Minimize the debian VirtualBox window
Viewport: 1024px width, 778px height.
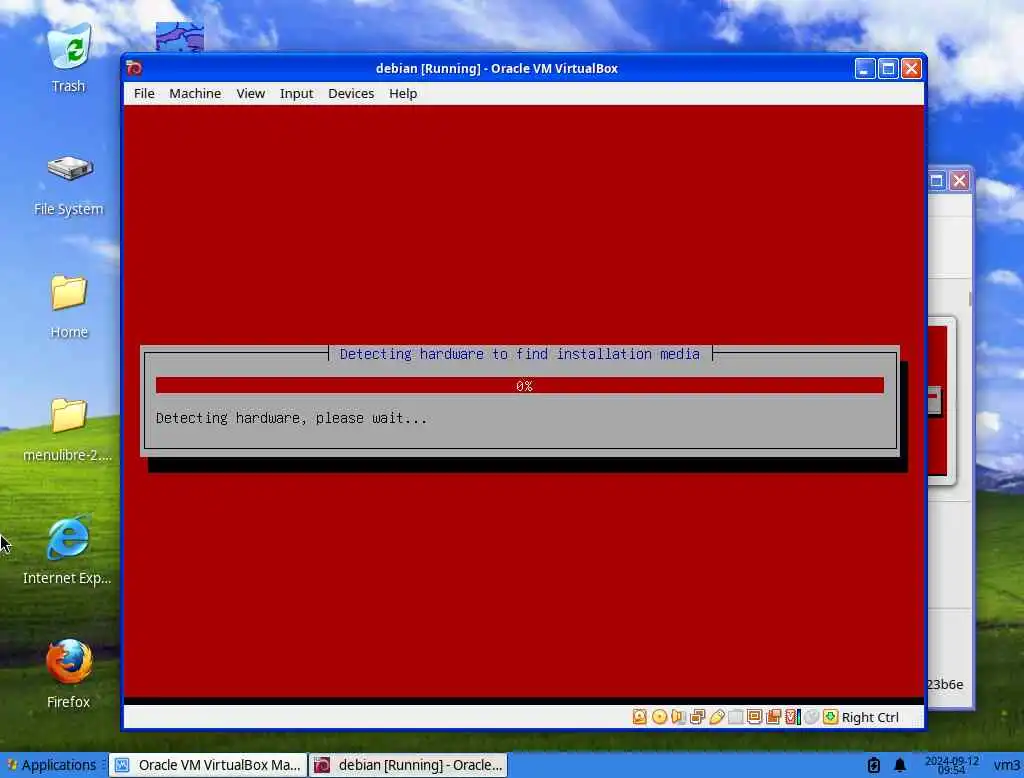click(x=865, y=68)
